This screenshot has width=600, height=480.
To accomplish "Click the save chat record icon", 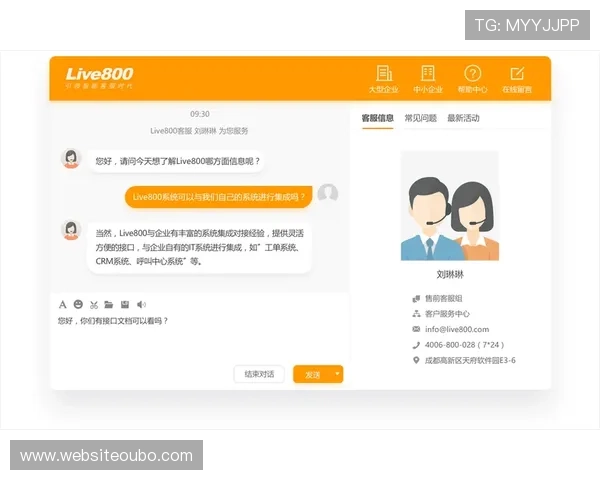I will (125, 305).
